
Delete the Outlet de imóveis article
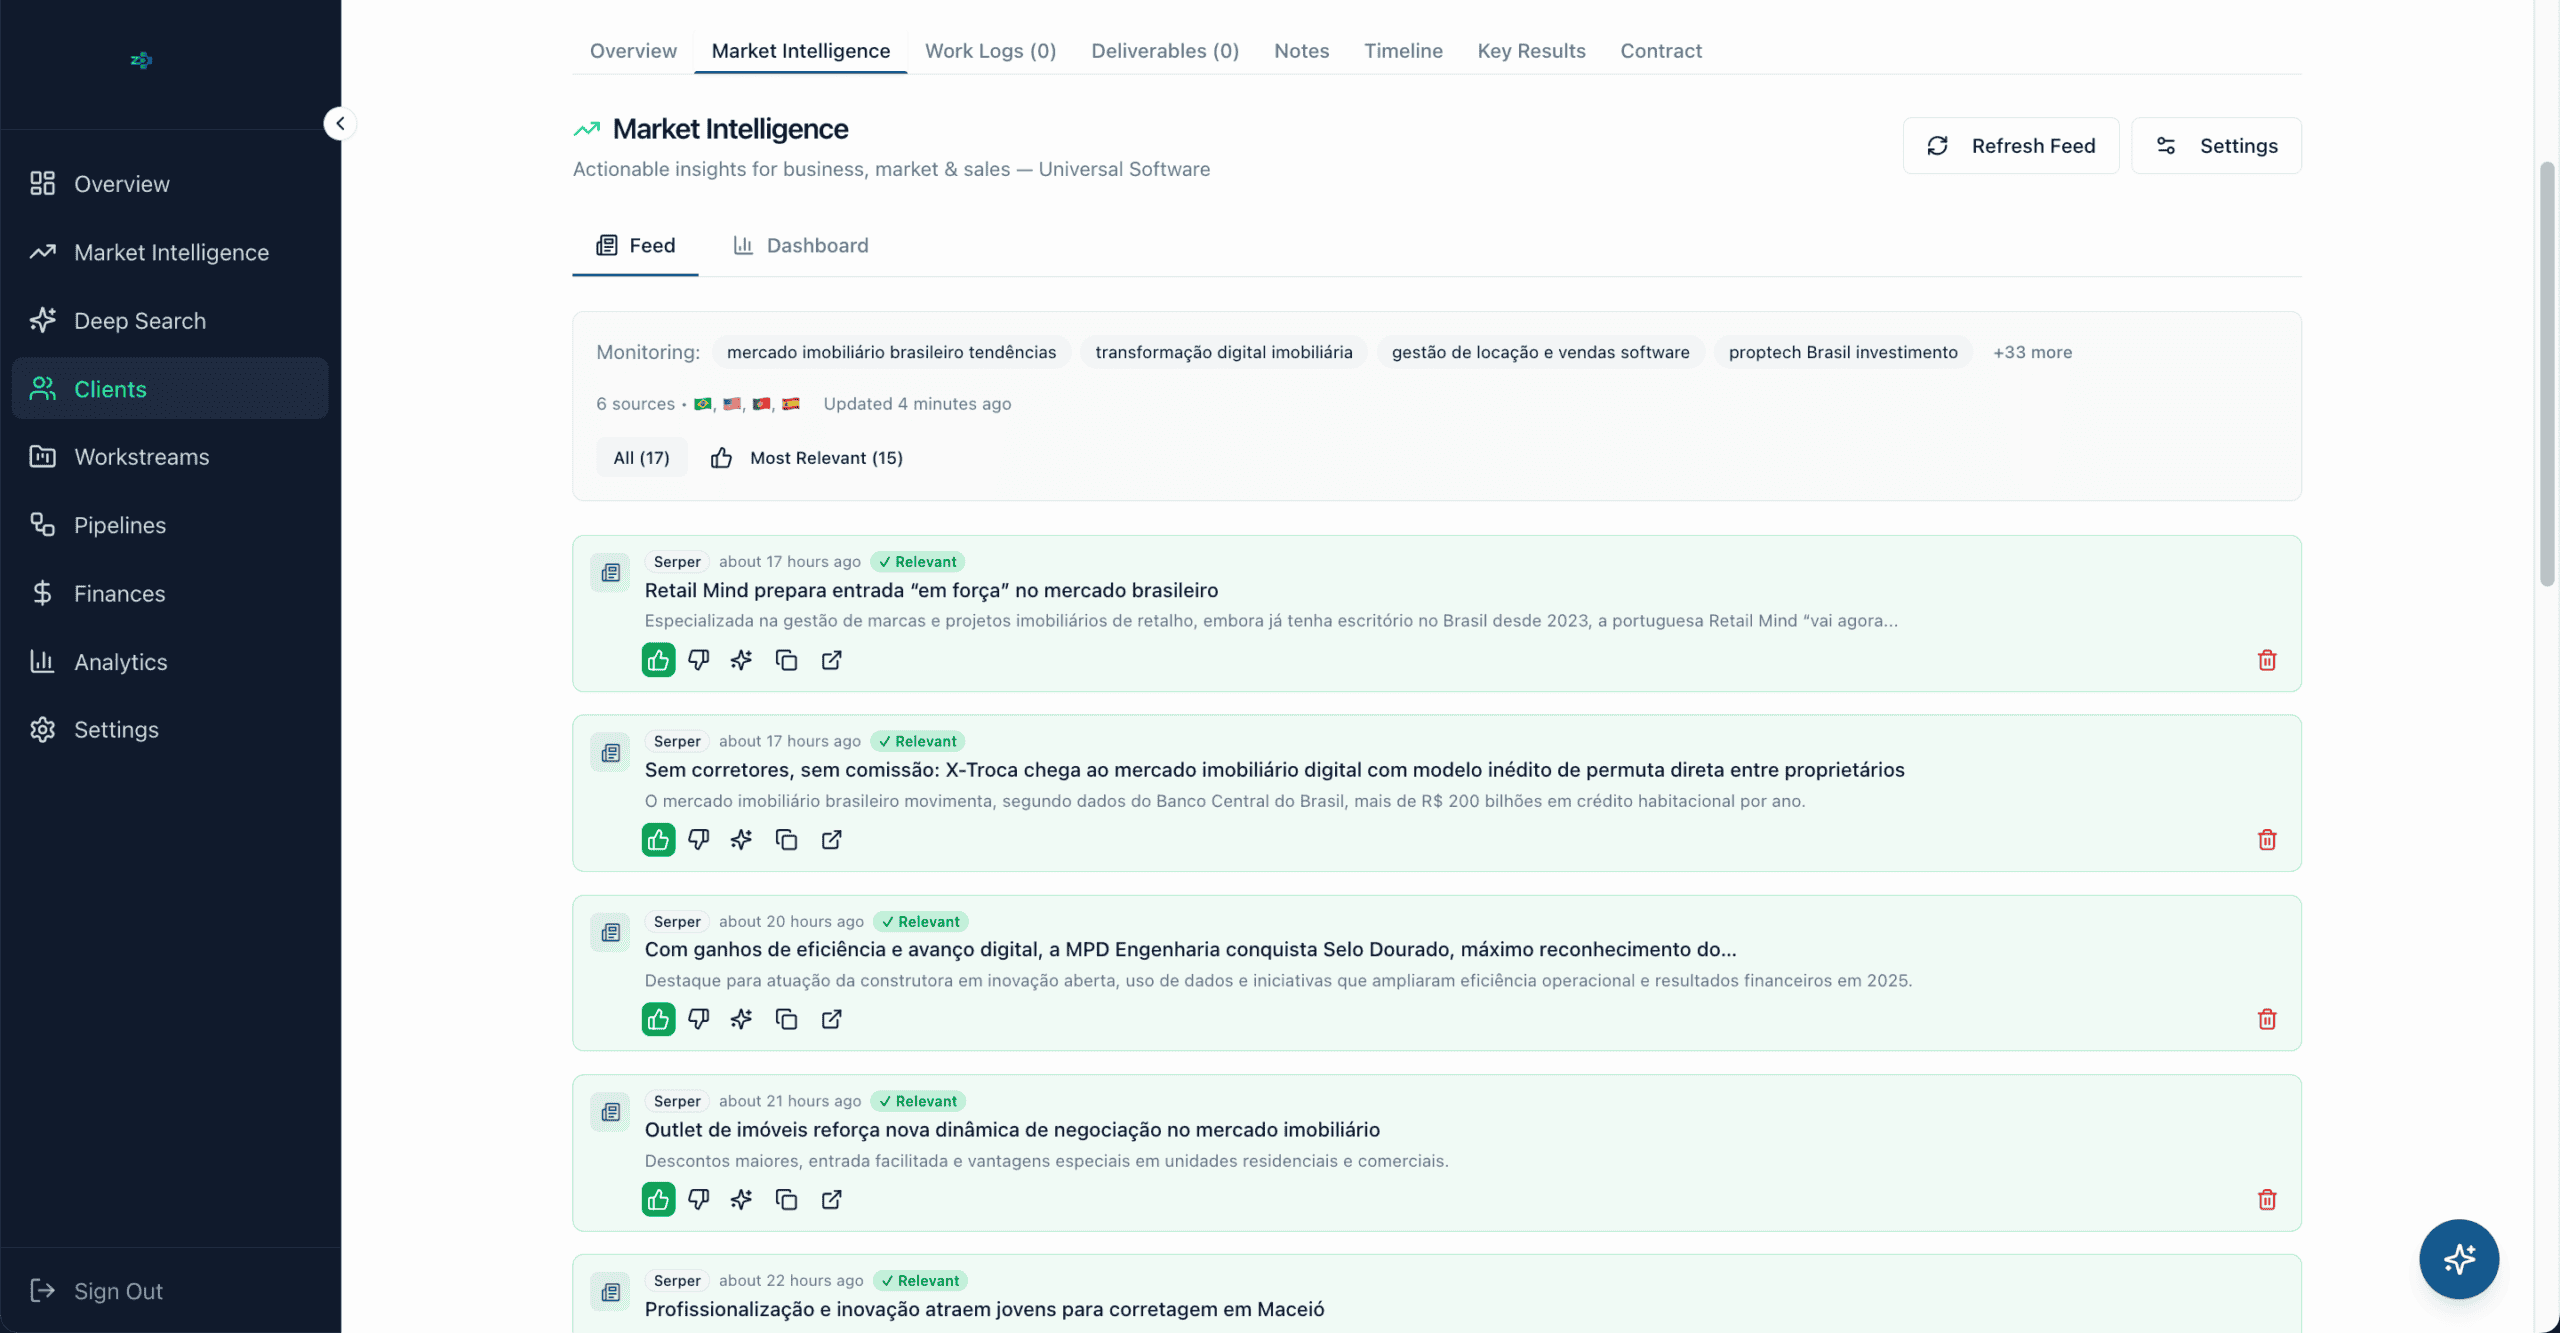pos(2266,1199)
